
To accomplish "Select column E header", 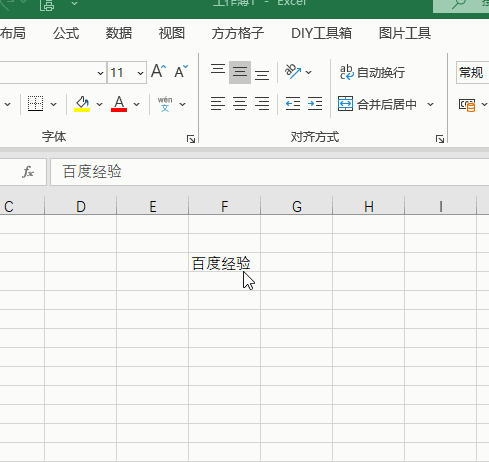I will (x=153, y=206).
